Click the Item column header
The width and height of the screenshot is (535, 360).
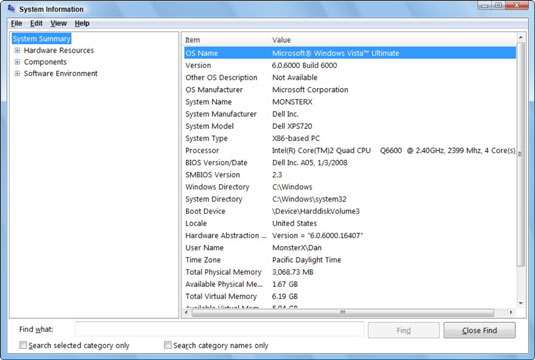point(226,40)
